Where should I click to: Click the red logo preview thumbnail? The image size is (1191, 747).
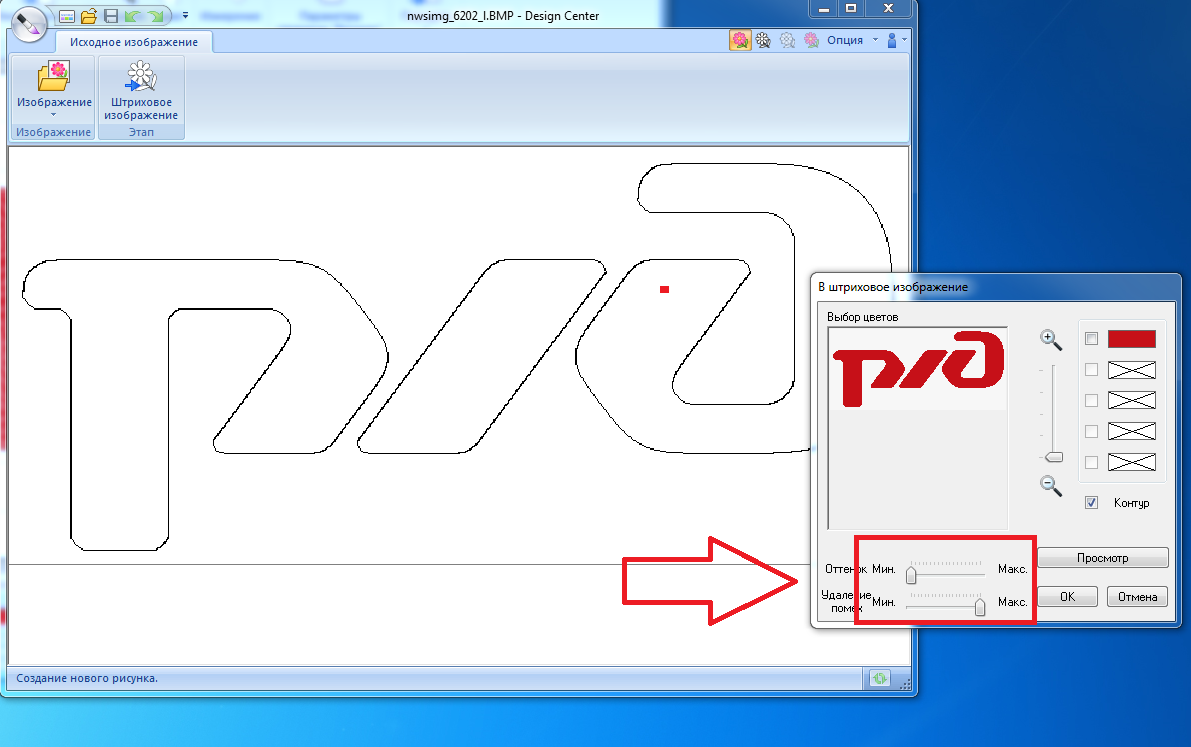tap(917, 369)
